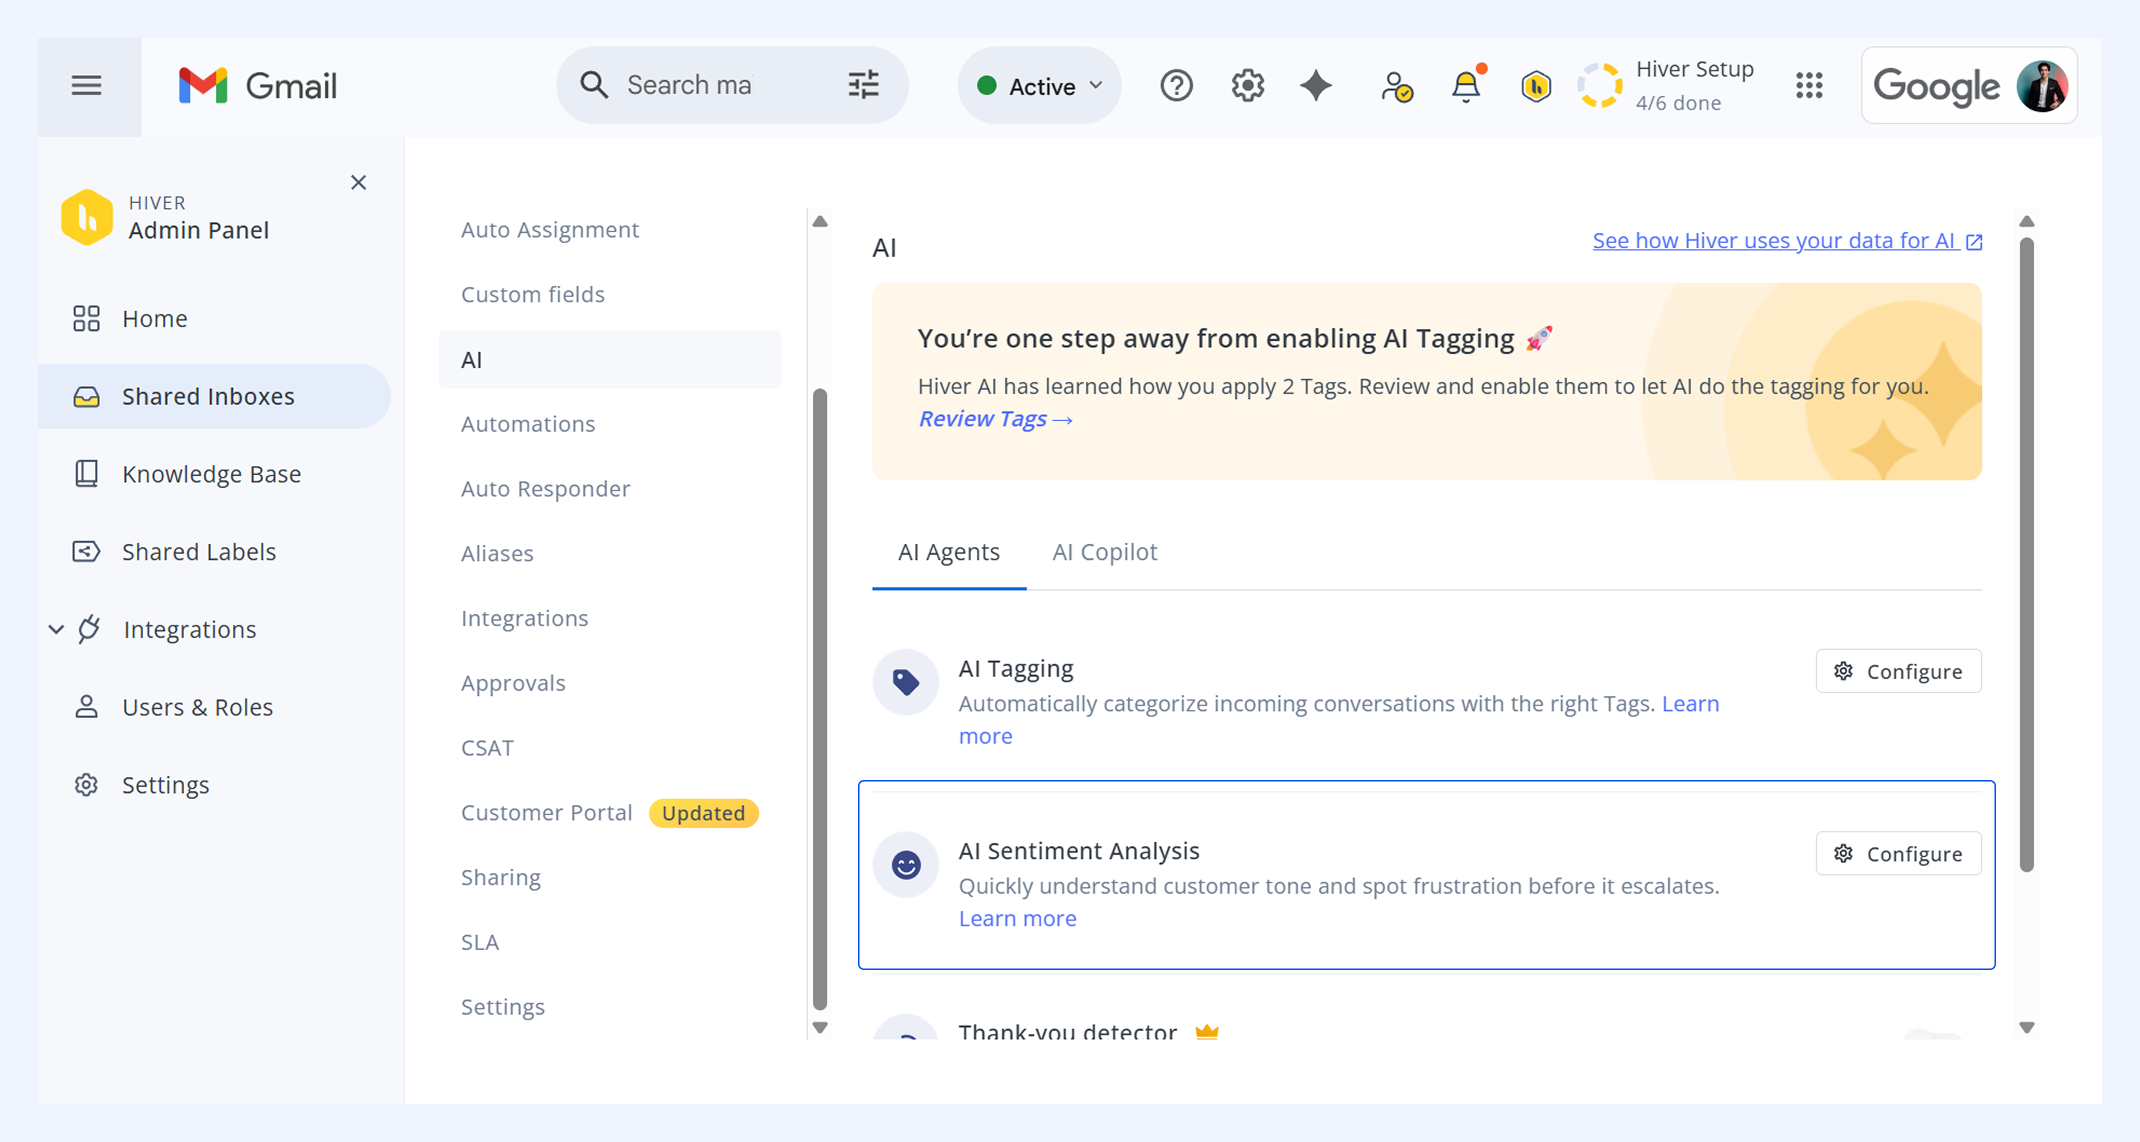The image size is (2140, 1142).
Task: Open Custom fields in the submenu
Action: pyautogui.click(x=533, y=295)
